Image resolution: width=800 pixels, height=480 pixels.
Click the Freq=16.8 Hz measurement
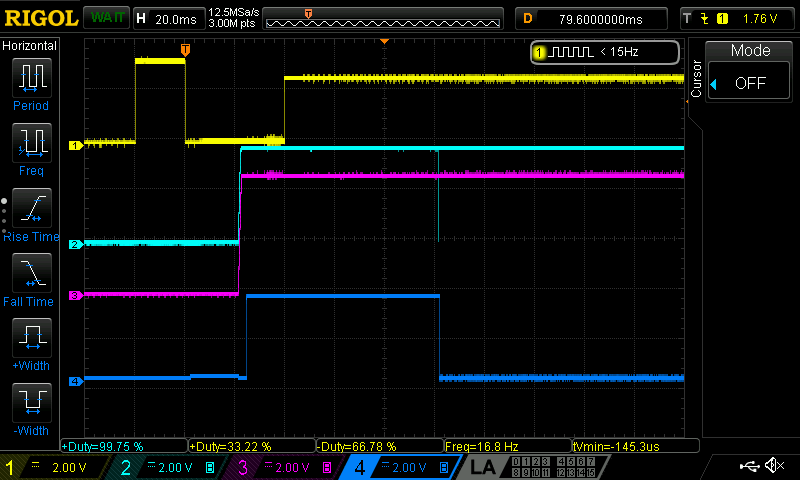click(x=508, y=446)
